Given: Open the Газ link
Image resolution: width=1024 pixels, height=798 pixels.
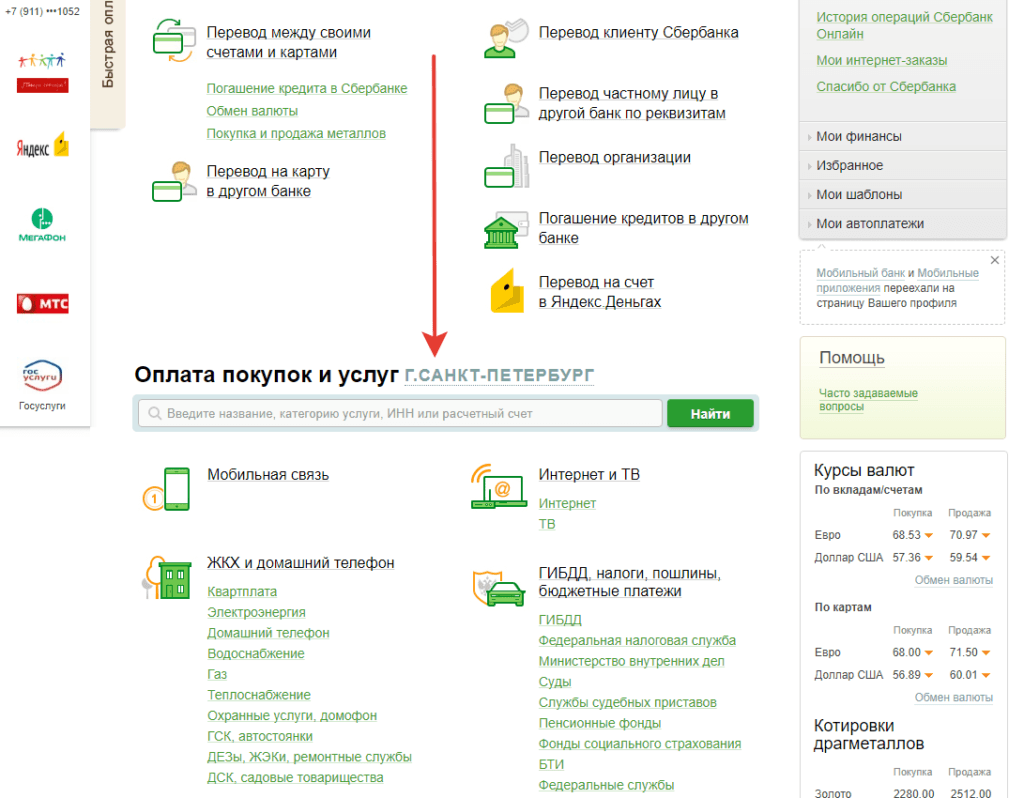Looking at the screenshot, I should point(217,674).
